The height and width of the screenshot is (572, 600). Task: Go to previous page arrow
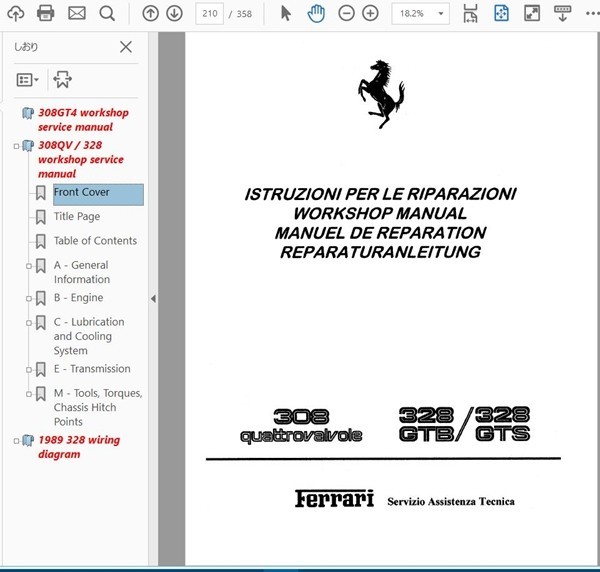150,14
